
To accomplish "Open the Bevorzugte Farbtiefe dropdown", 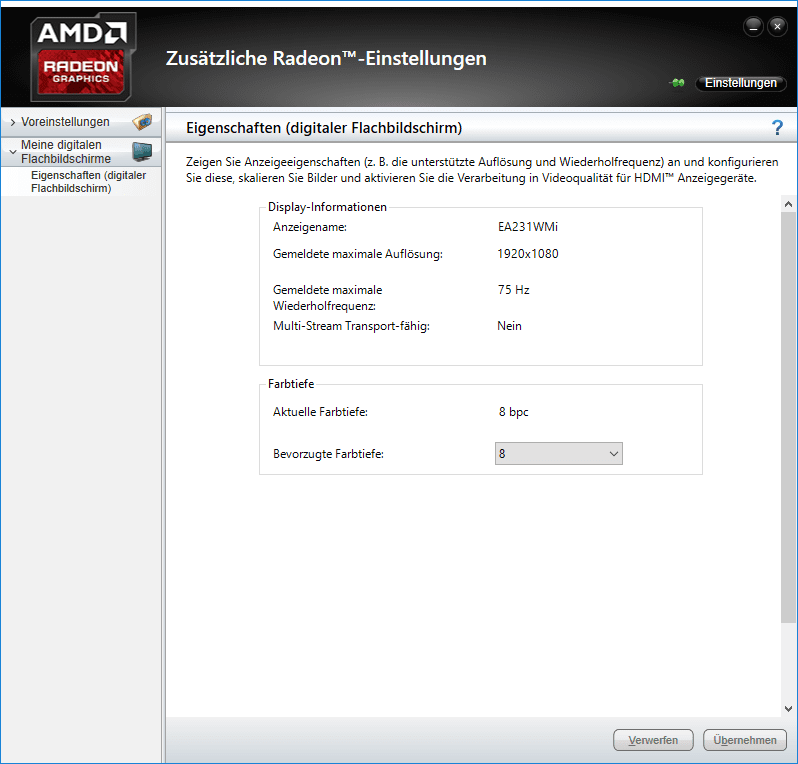I will click(558, 454).
